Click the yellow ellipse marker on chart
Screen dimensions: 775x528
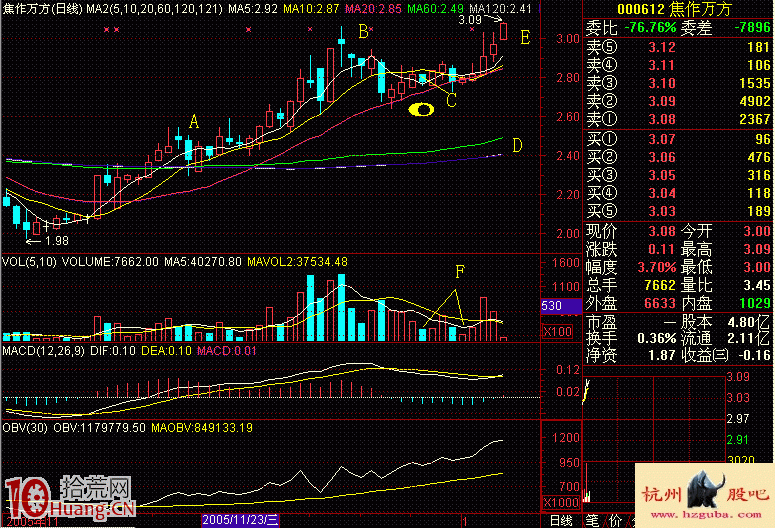pos(424,109)
